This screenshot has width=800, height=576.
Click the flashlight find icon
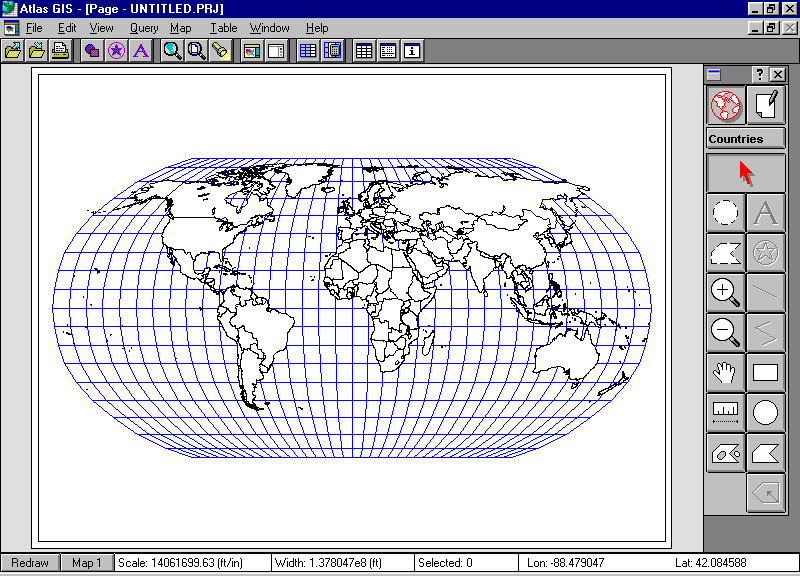[220, 50]
